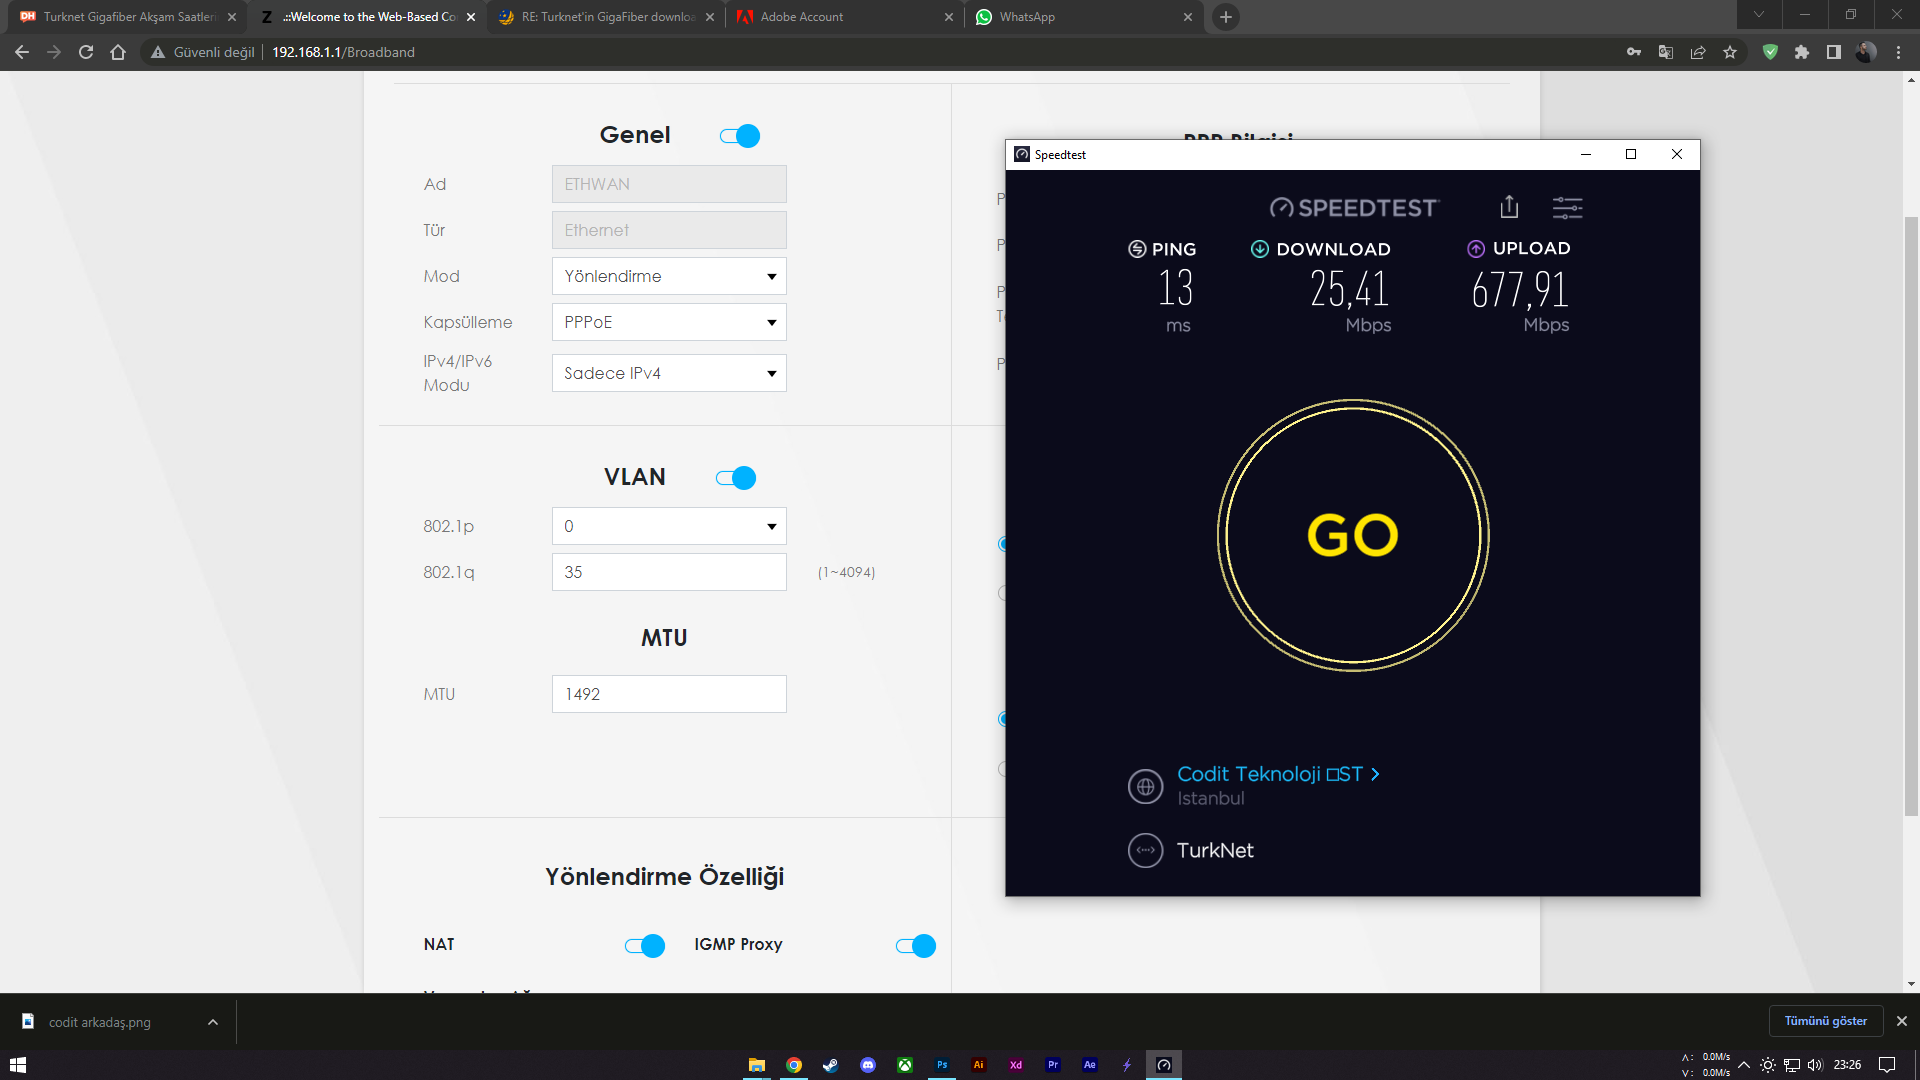Launch Illustrator from the taskbar
Viewport: 1920px width, 1080px height.
(979, 1065)
